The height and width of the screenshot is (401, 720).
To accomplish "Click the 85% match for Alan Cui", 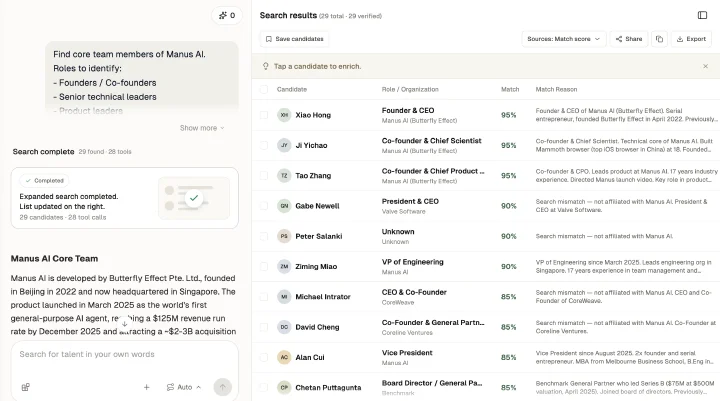I will point(508,357).
